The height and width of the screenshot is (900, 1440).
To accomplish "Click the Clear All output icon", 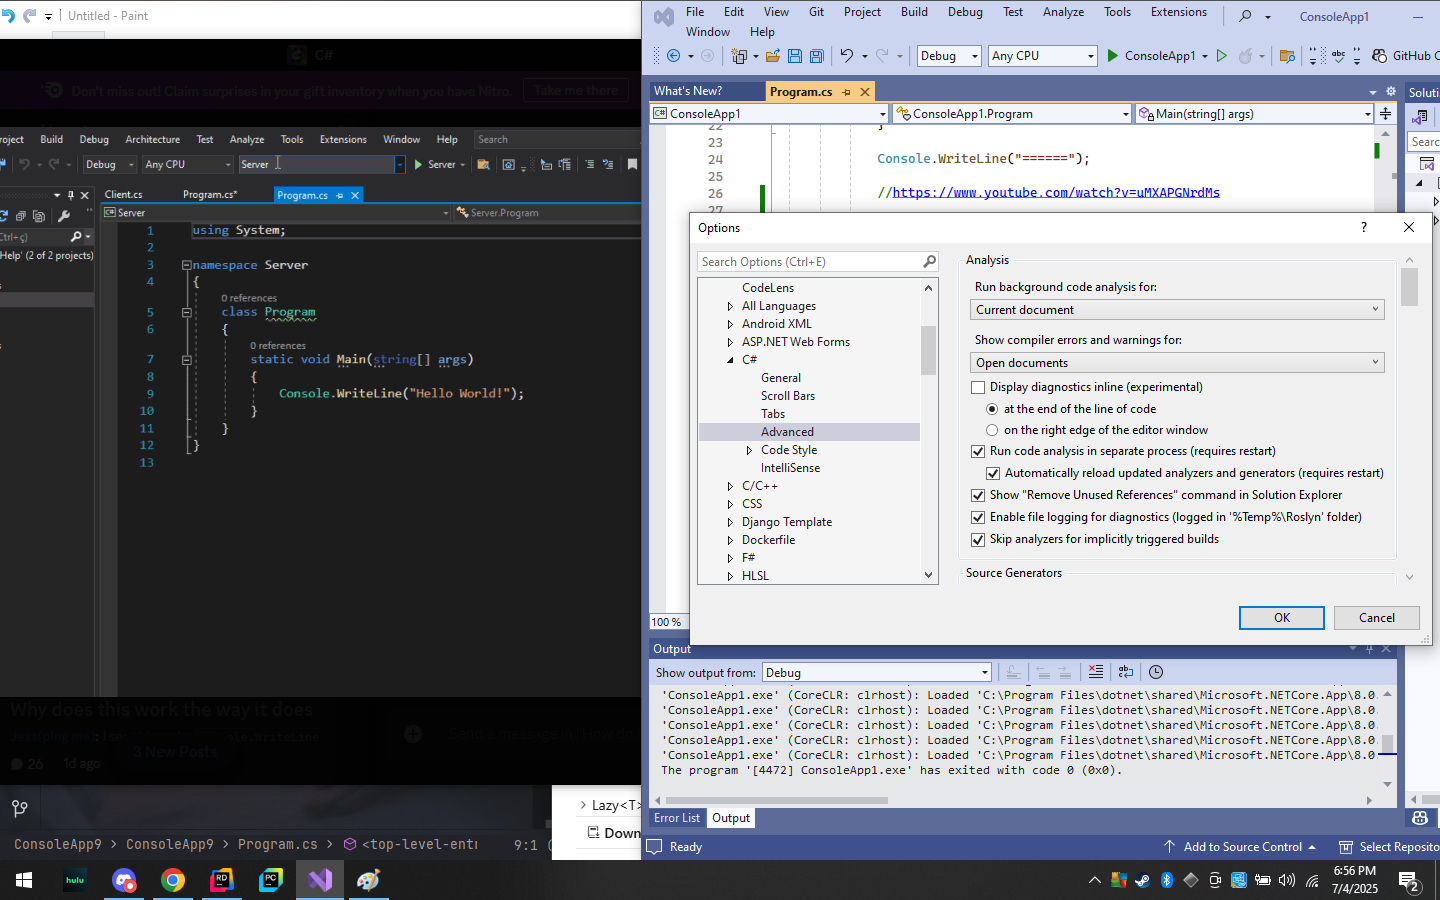I will pyautogui.click(x=1096, y=672).
